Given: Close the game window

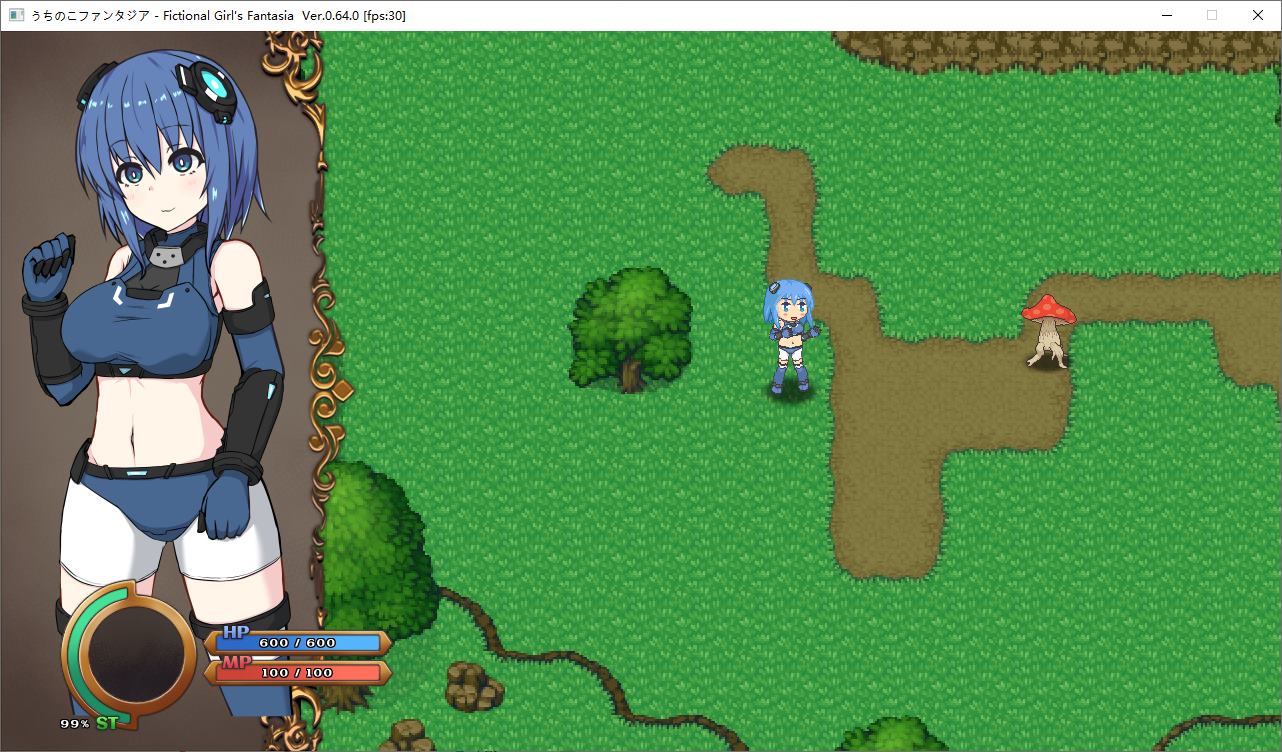Looking at the screenshot, I should pyautogui.click(x=1258, y=15).
